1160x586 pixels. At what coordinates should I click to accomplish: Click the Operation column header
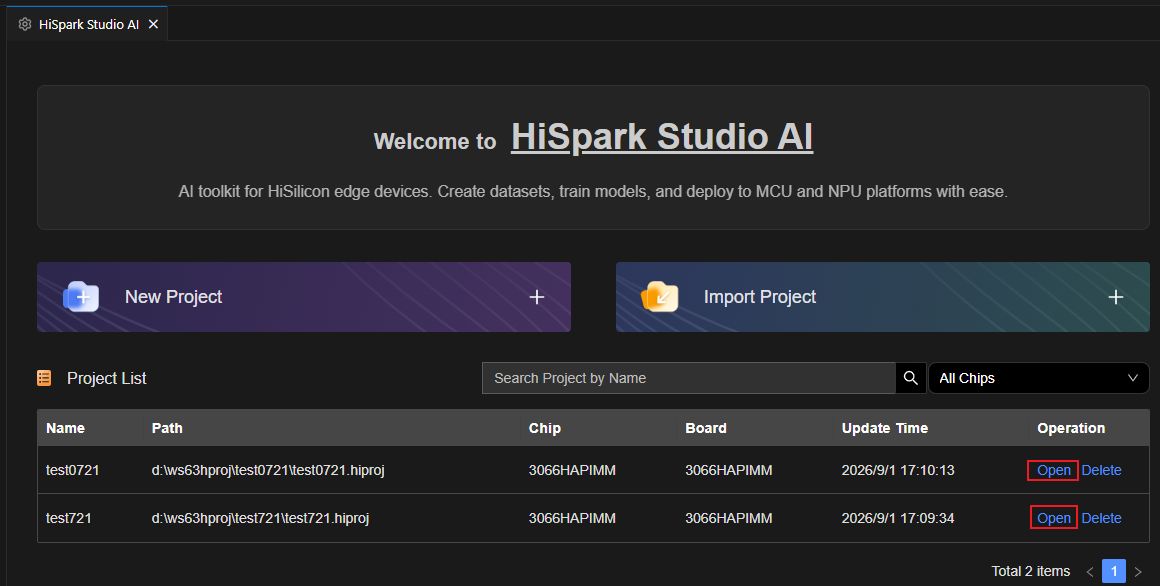[x=1070, y=428]
